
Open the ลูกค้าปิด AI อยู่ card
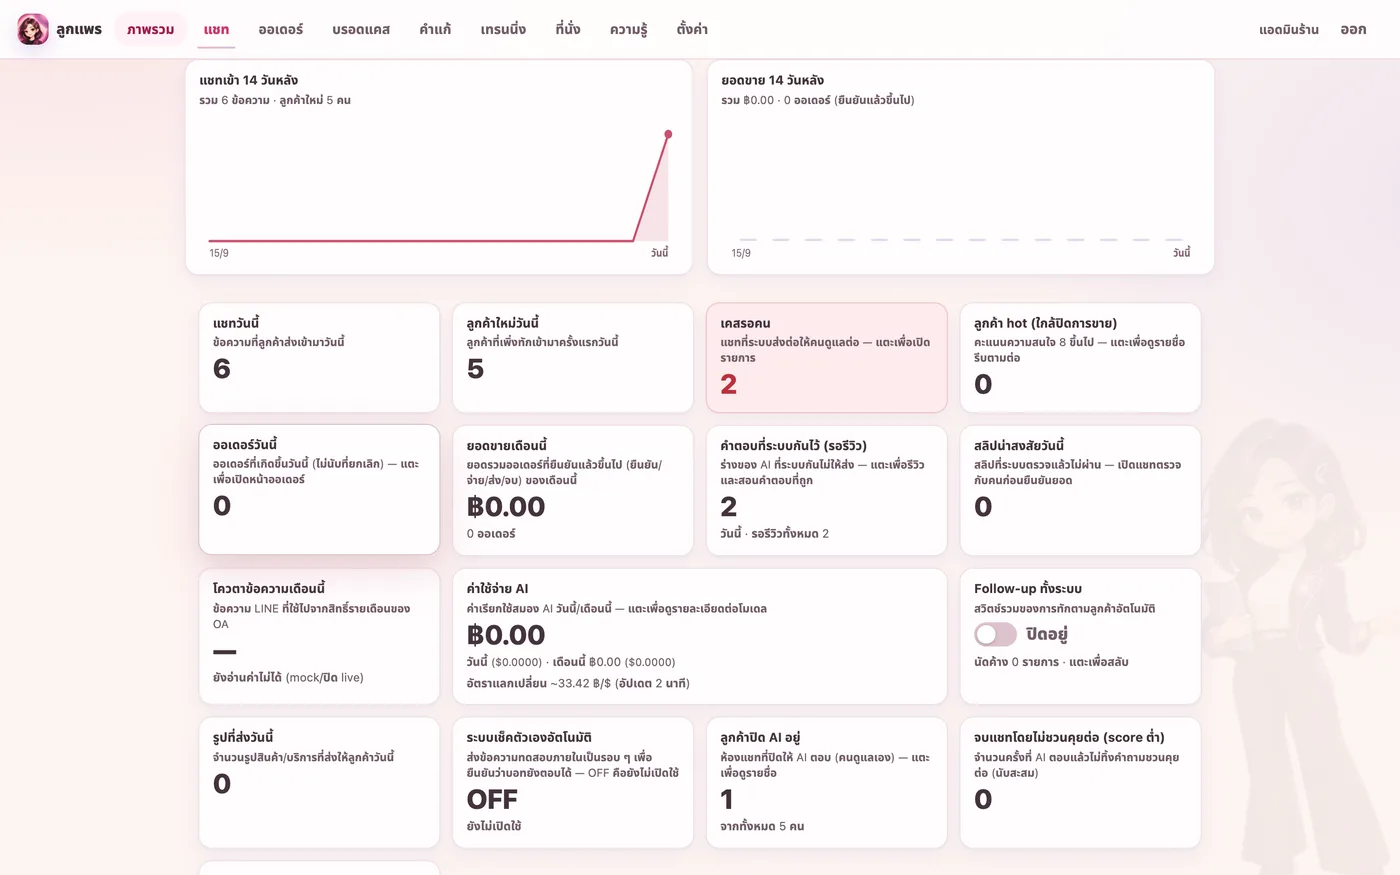pyautogui.click(x=827, y=782)
